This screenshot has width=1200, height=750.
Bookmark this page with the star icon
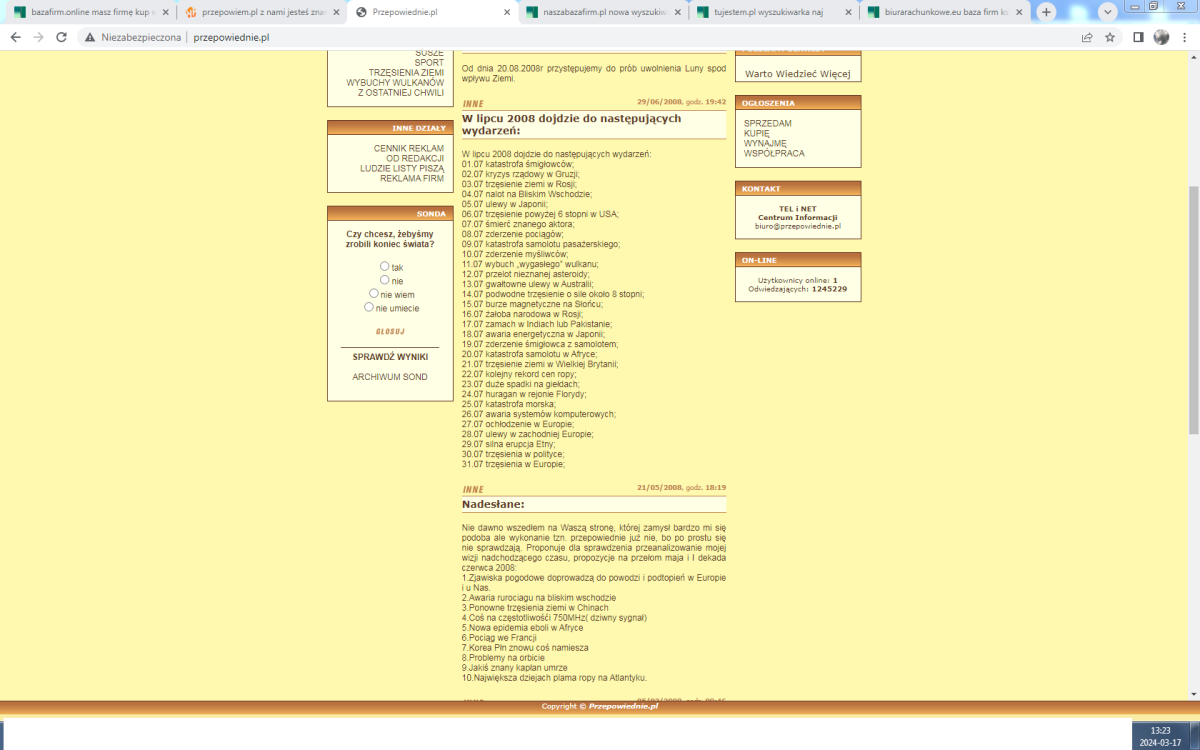point(1111,37)
